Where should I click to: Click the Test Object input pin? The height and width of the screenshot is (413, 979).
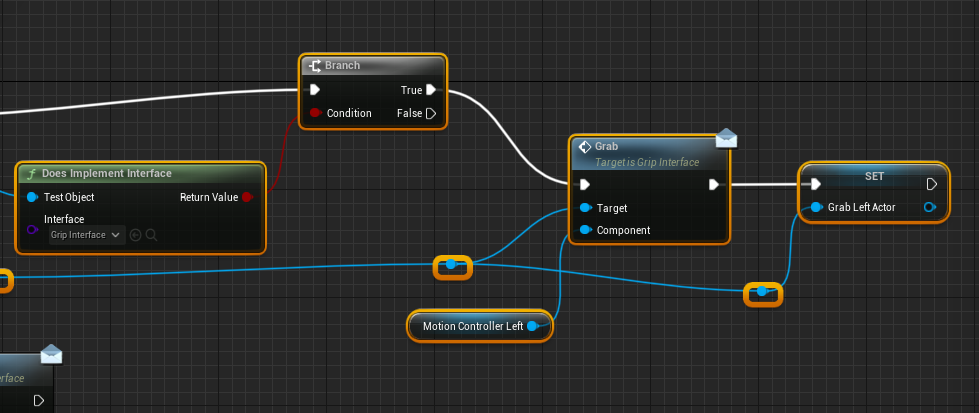coord(32,197)
